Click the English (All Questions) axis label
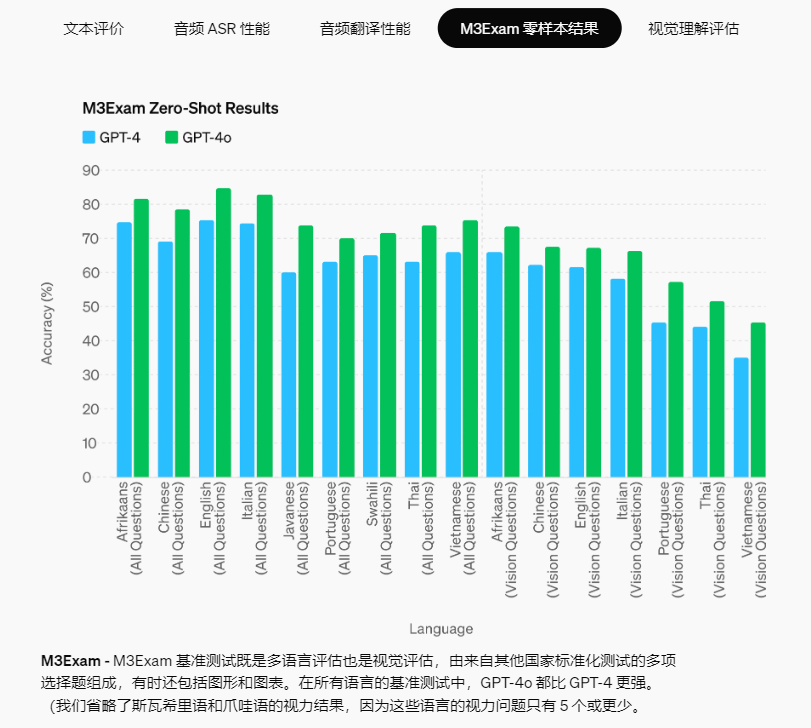The image size is (811, 728). (x=213, y=527)
